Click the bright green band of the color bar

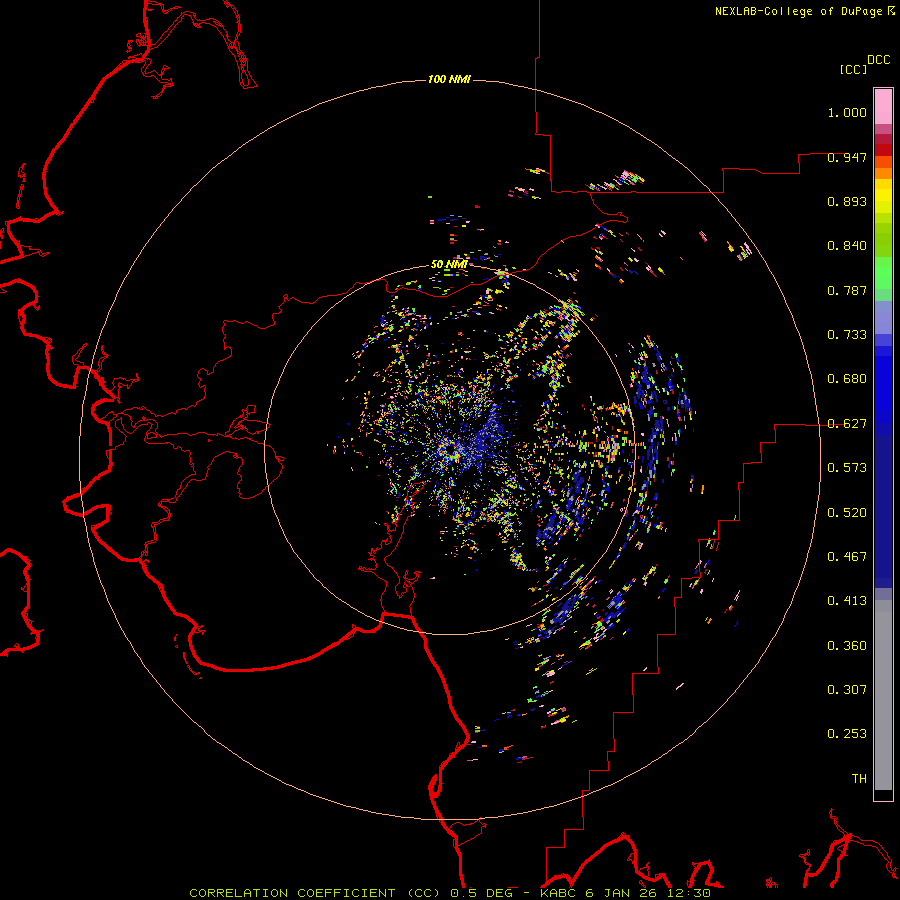[883, 273]
